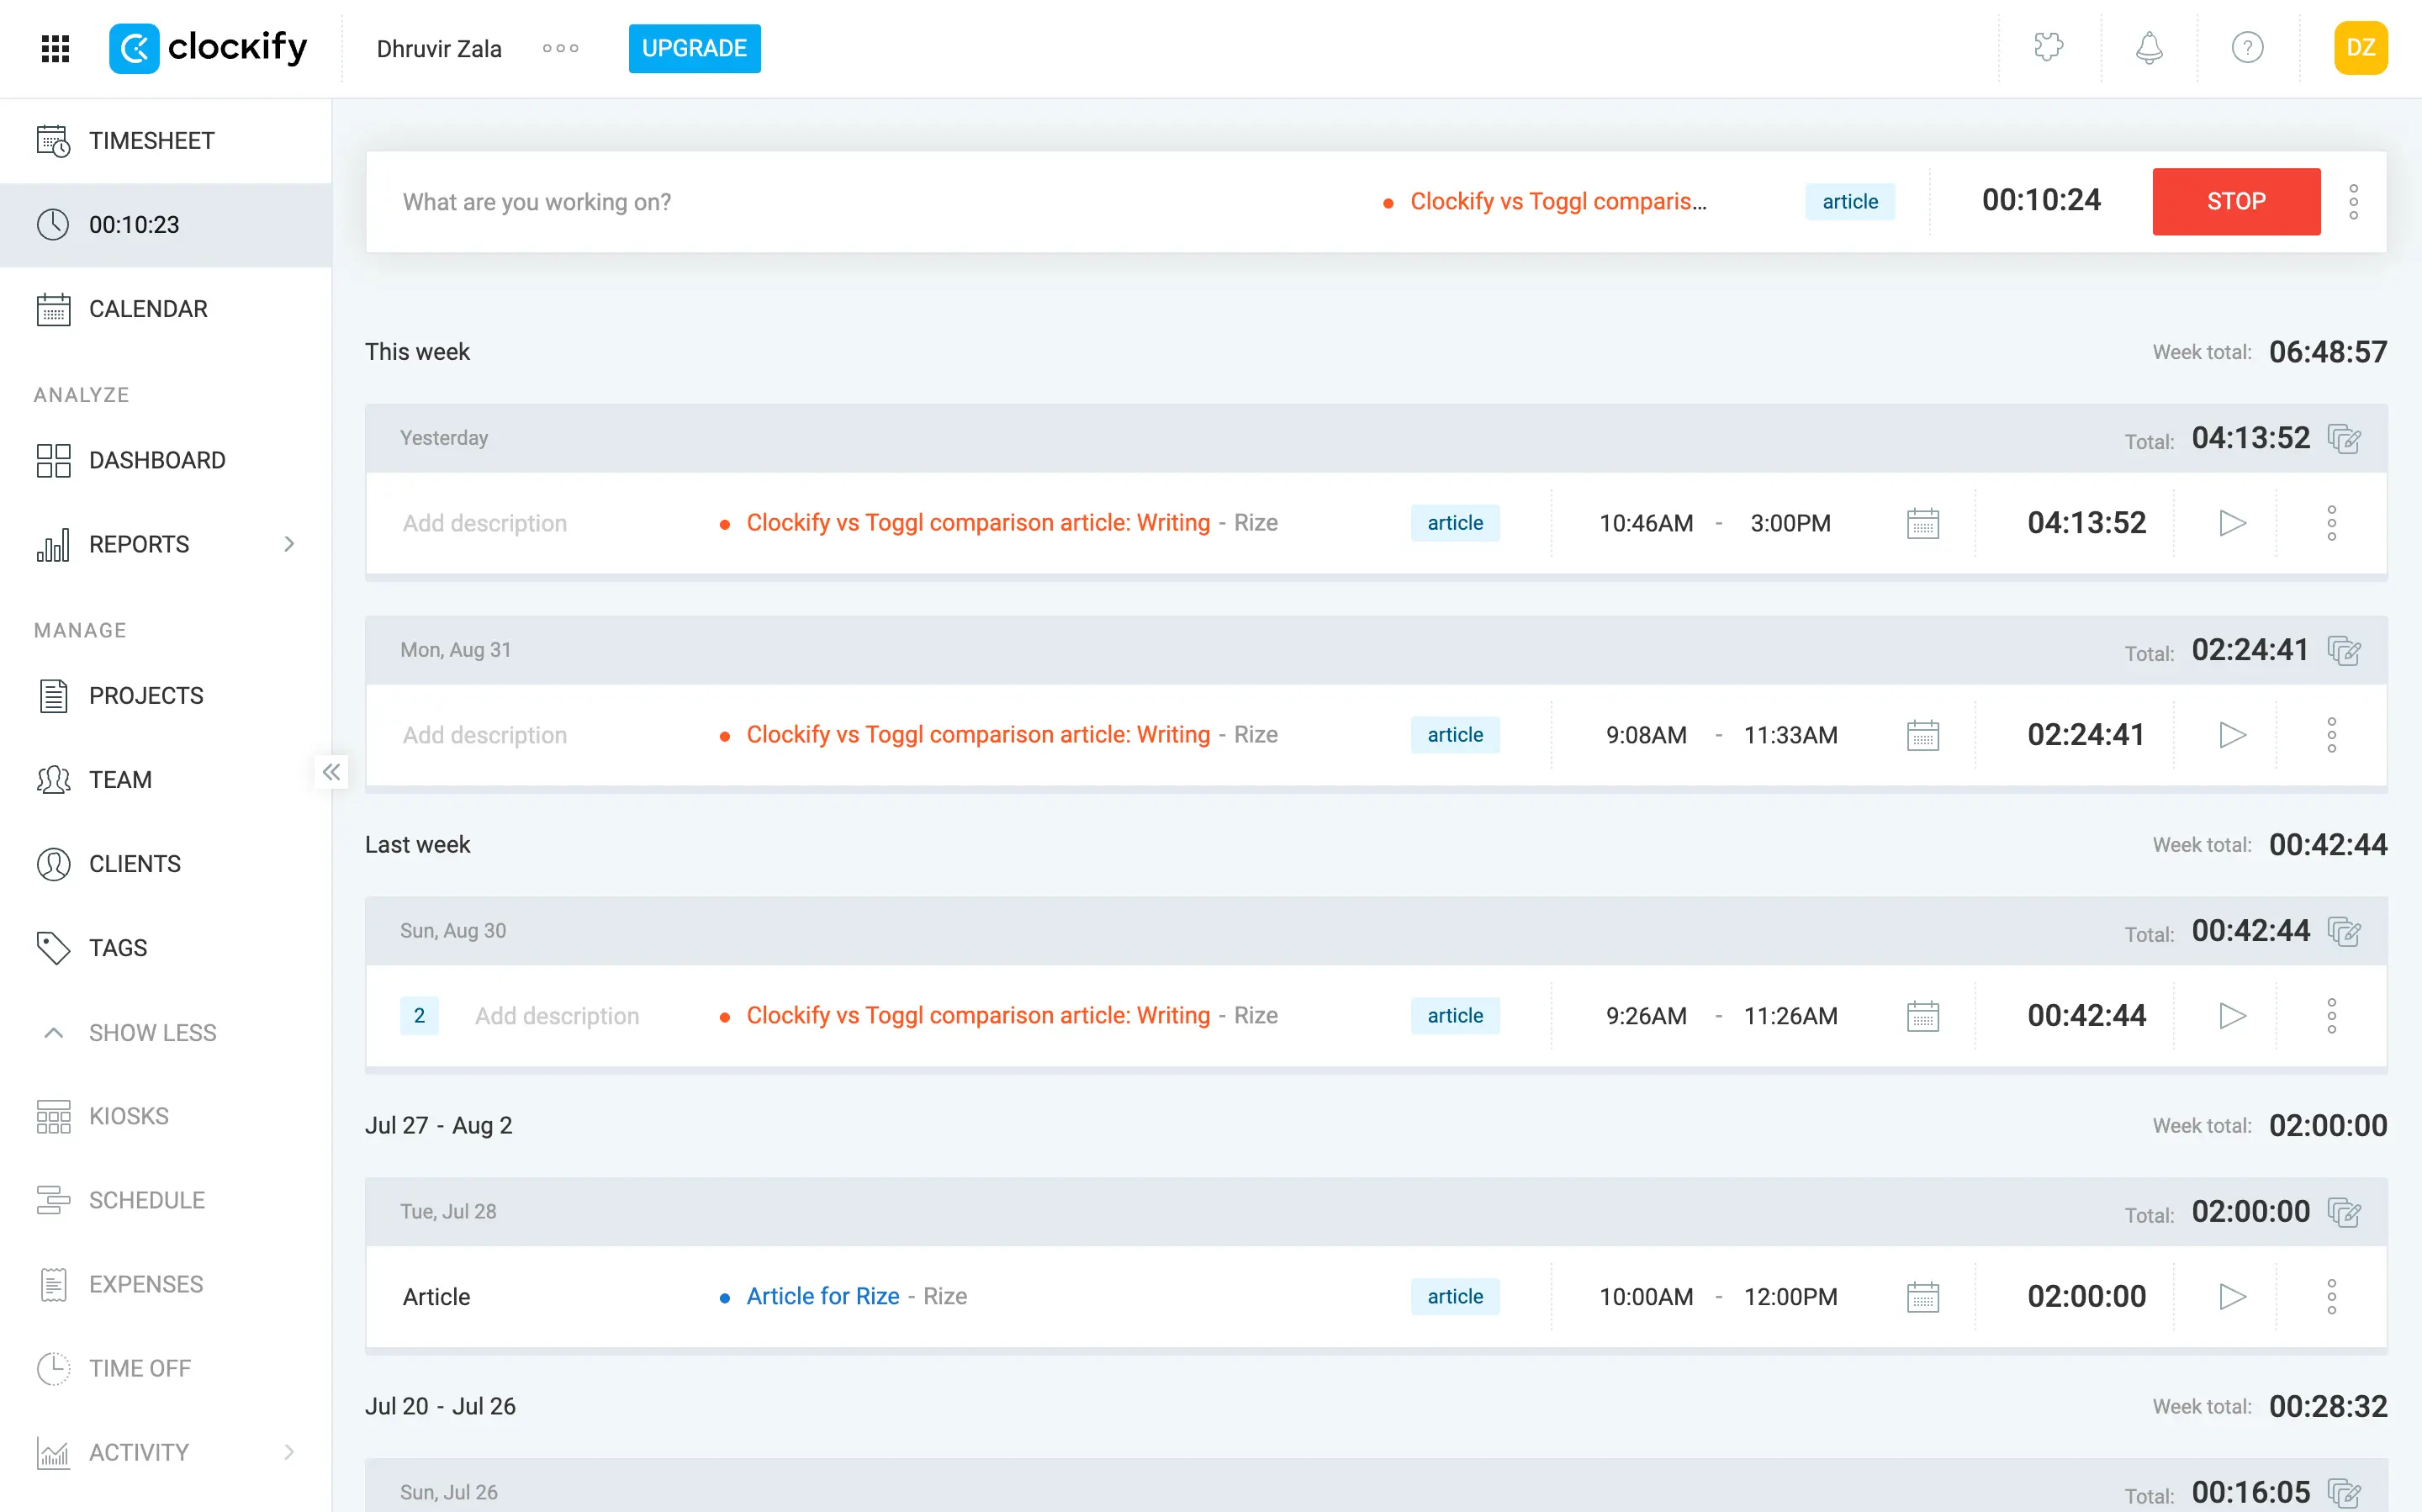The height and width of the screenshot is (1512, 2422).
Task: Open date picker for 9:08AM entry
Action: coord(1922,735)
